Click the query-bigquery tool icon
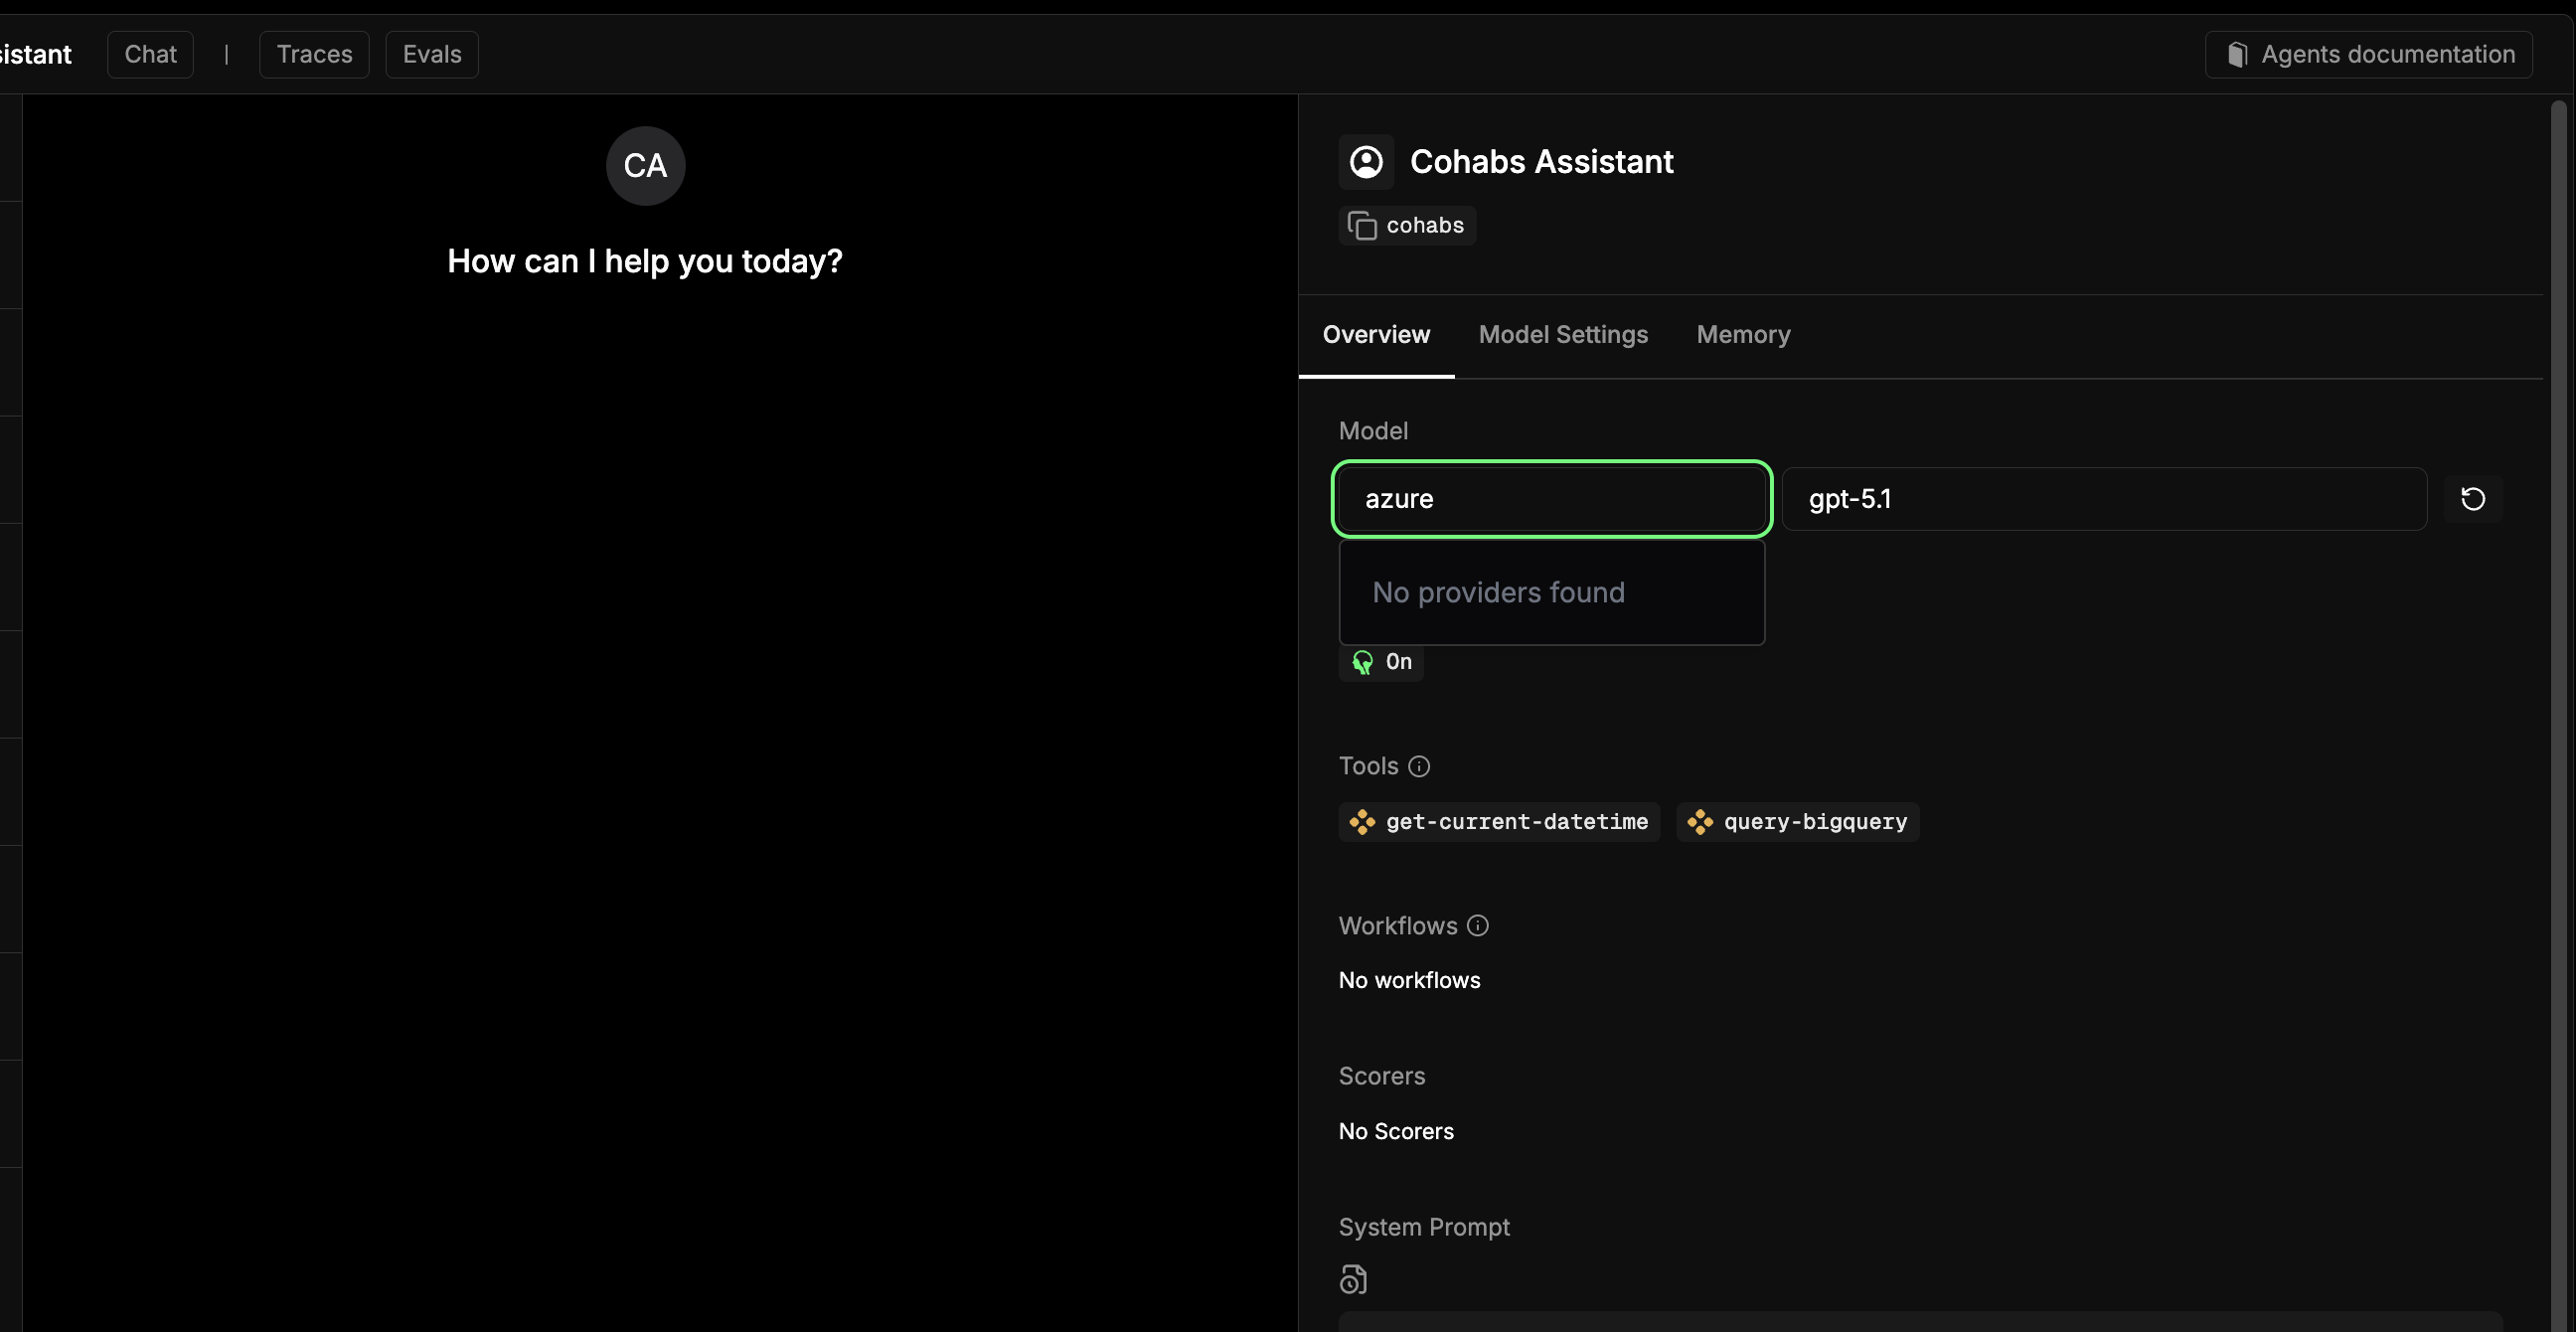The height and width of the screenshot is (1332, 2576). pos(1699,822)
